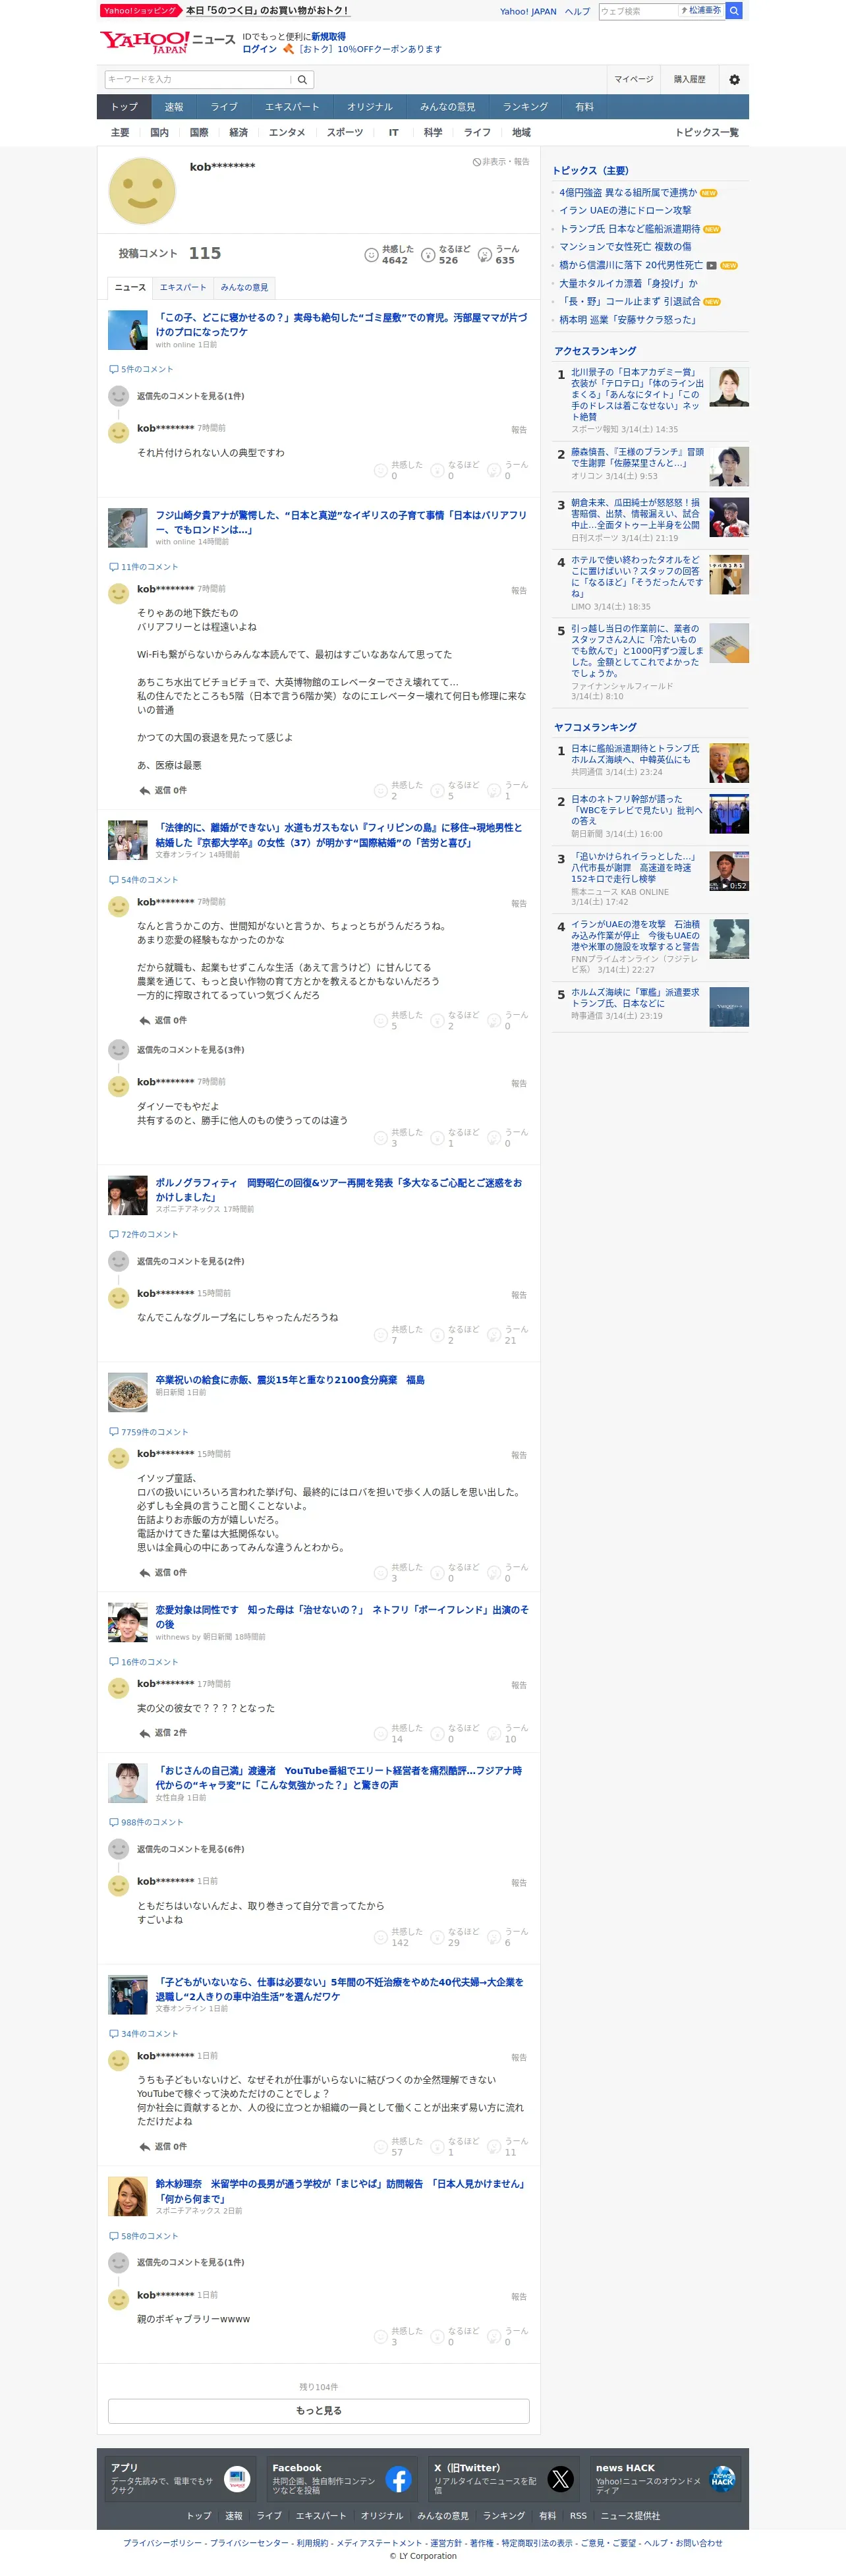
Task: Expand 返信先のコメントを見る(6件)
Action: click(x=190, y=1849)
